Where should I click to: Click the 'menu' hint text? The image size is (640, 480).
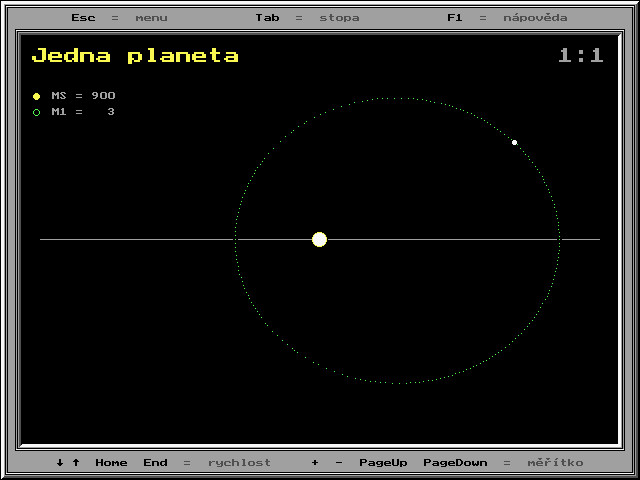pyautogui.click(x=151, y=18)
